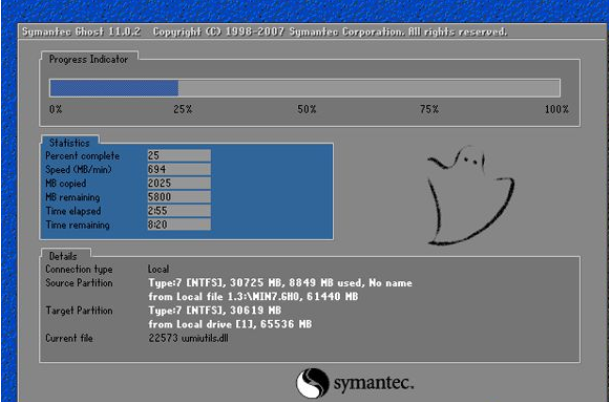Select the 50% marker under the progress bar

tap(306, 108)
